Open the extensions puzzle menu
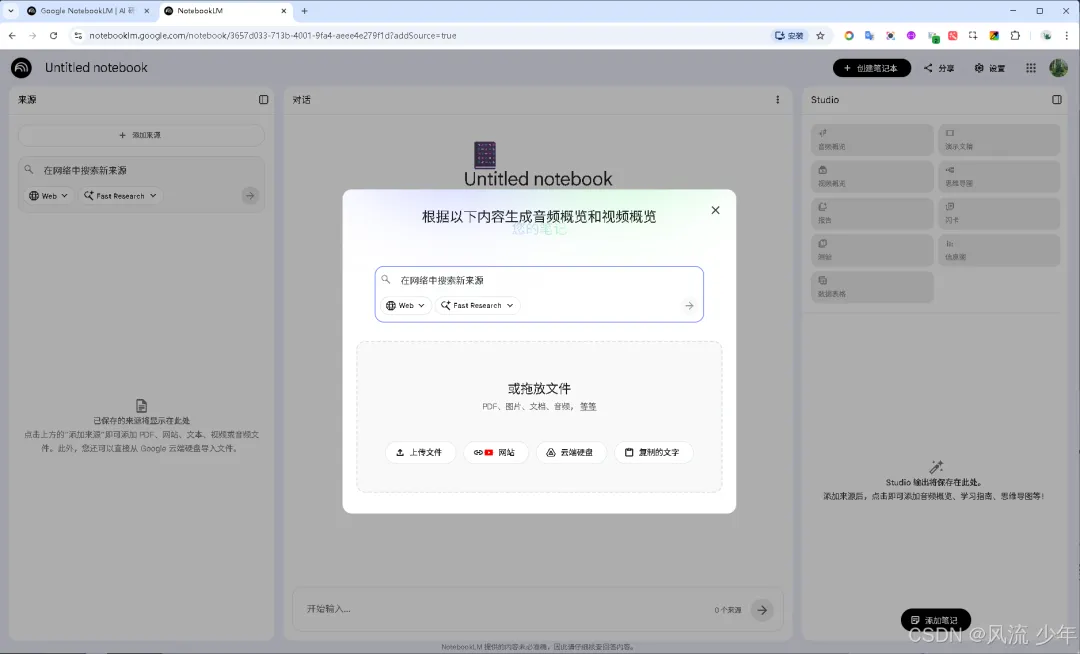1080x654 pixels. (x=1015, y=36)
